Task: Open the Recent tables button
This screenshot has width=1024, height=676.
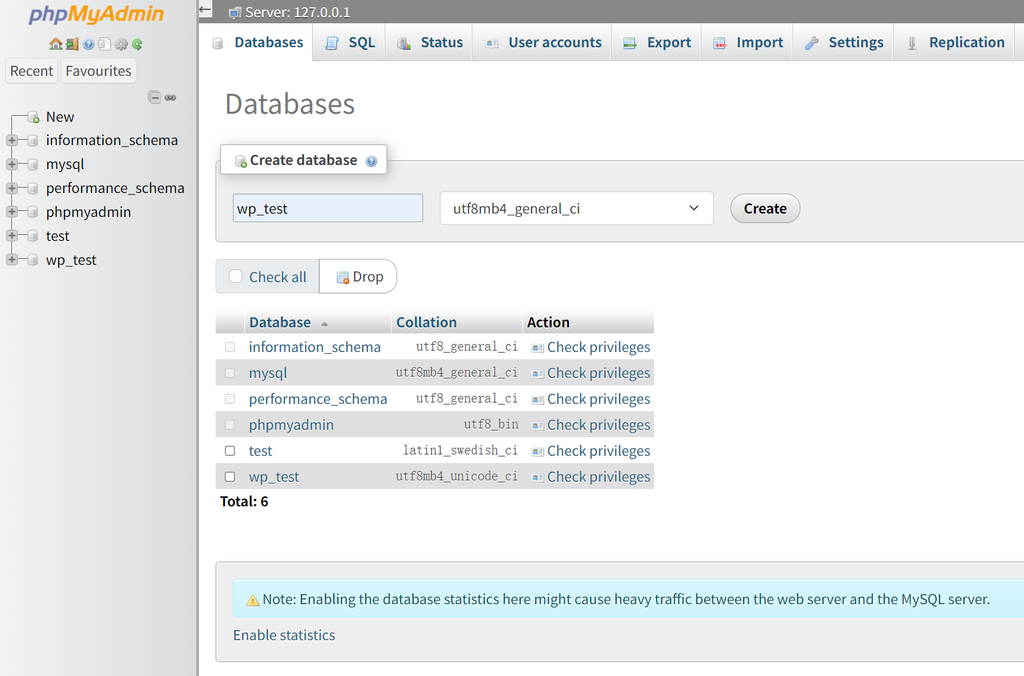Action: pyautogui.click(x=31, y=71)
